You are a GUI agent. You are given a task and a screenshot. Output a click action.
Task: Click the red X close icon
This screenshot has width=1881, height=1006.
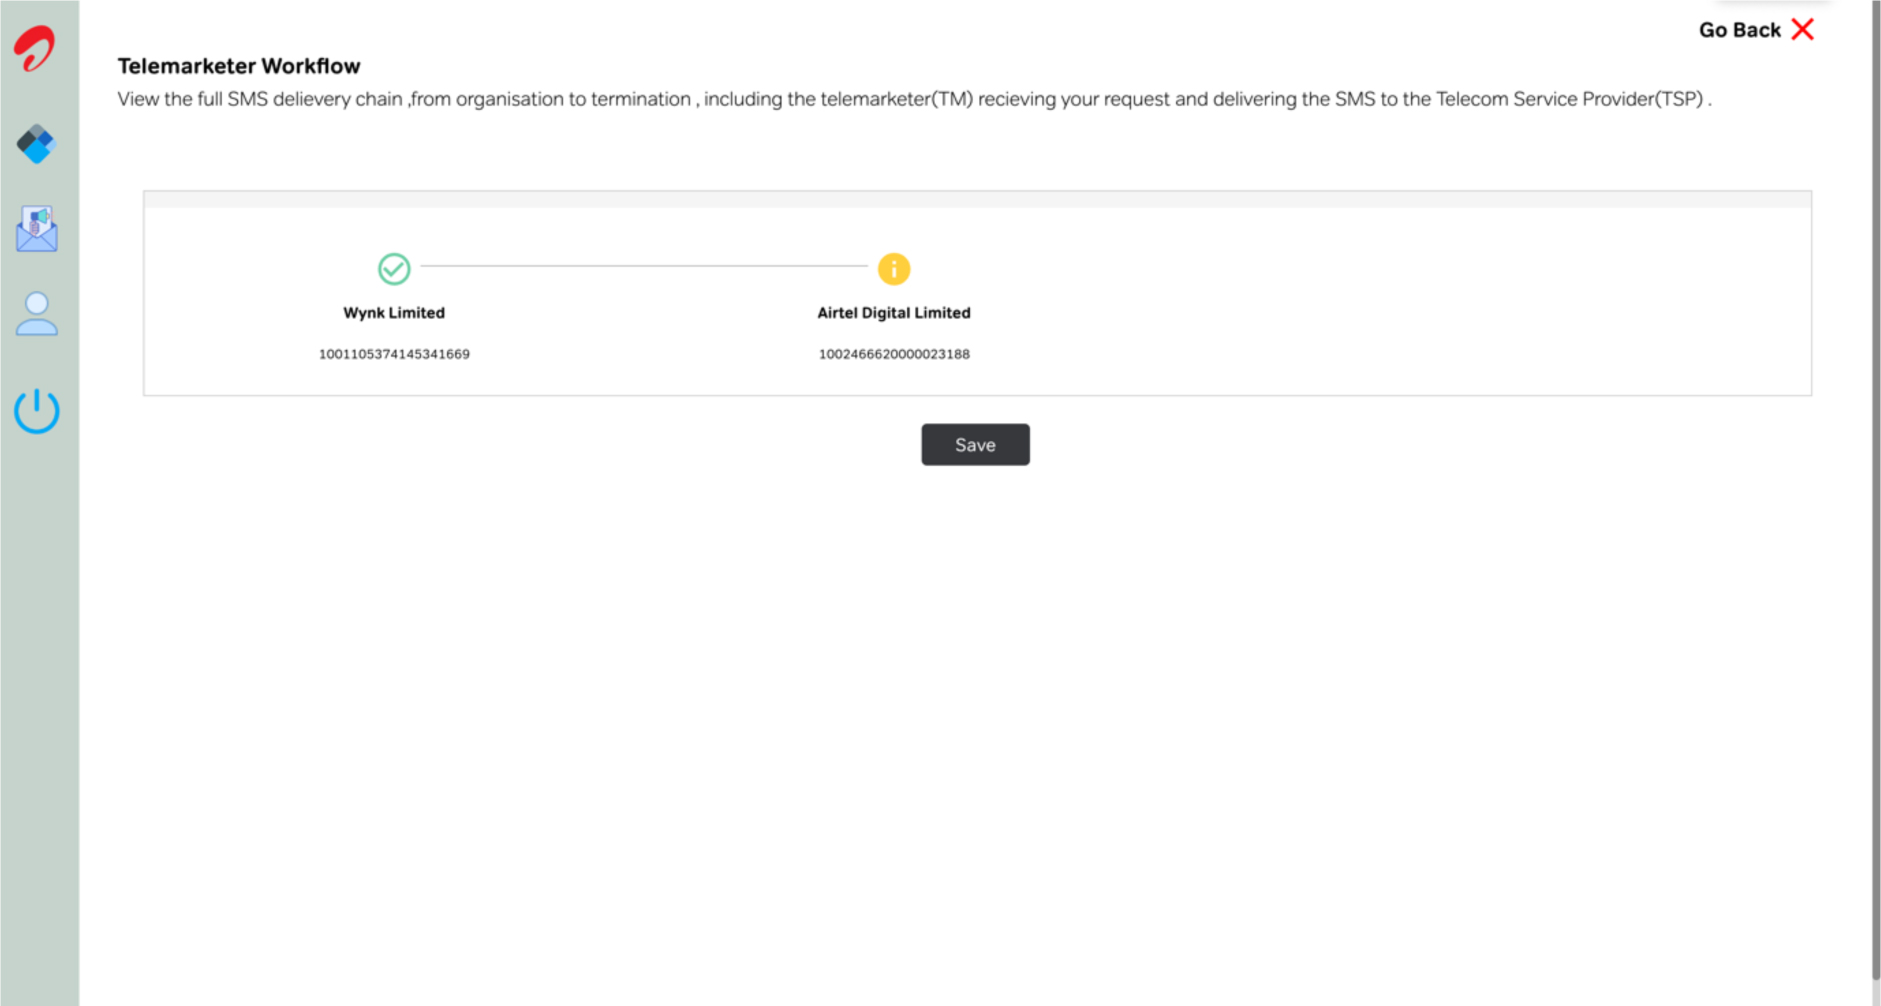(1803, 29)
